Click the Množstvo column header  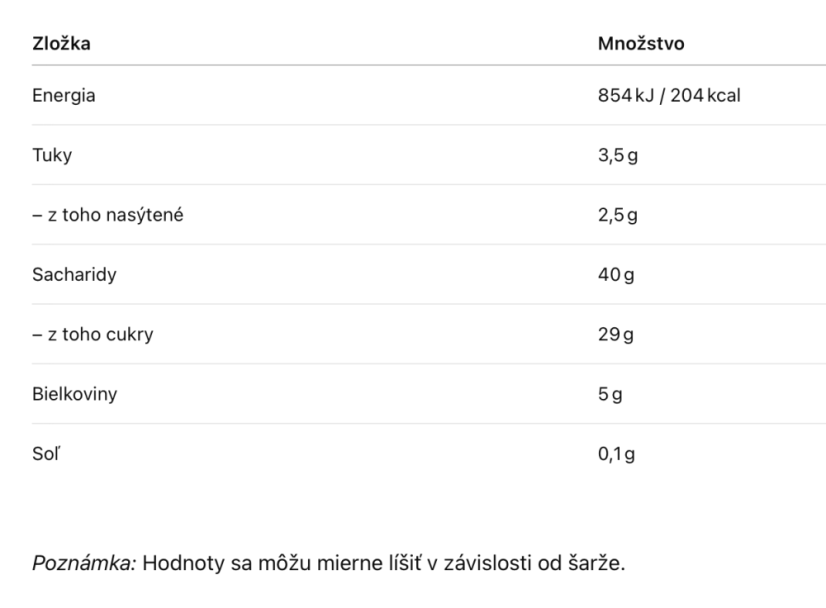tap(641, 43)
